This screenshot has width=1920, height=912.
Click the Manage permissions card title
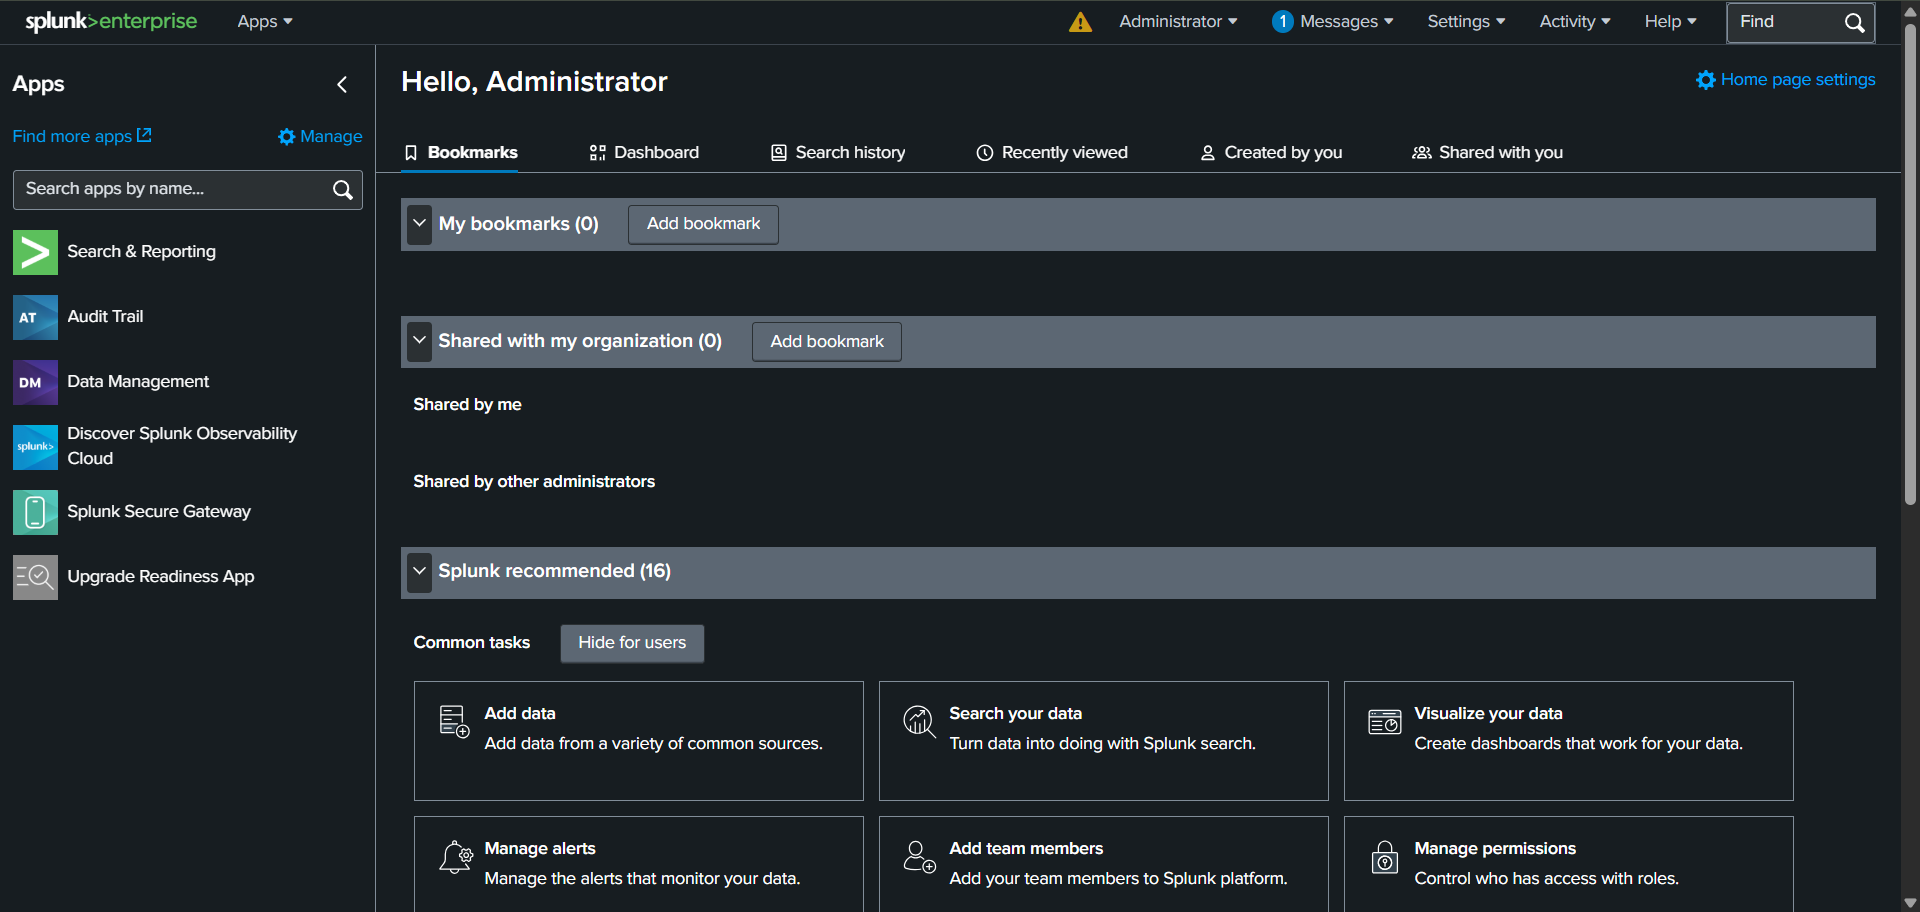[1495, 849]
